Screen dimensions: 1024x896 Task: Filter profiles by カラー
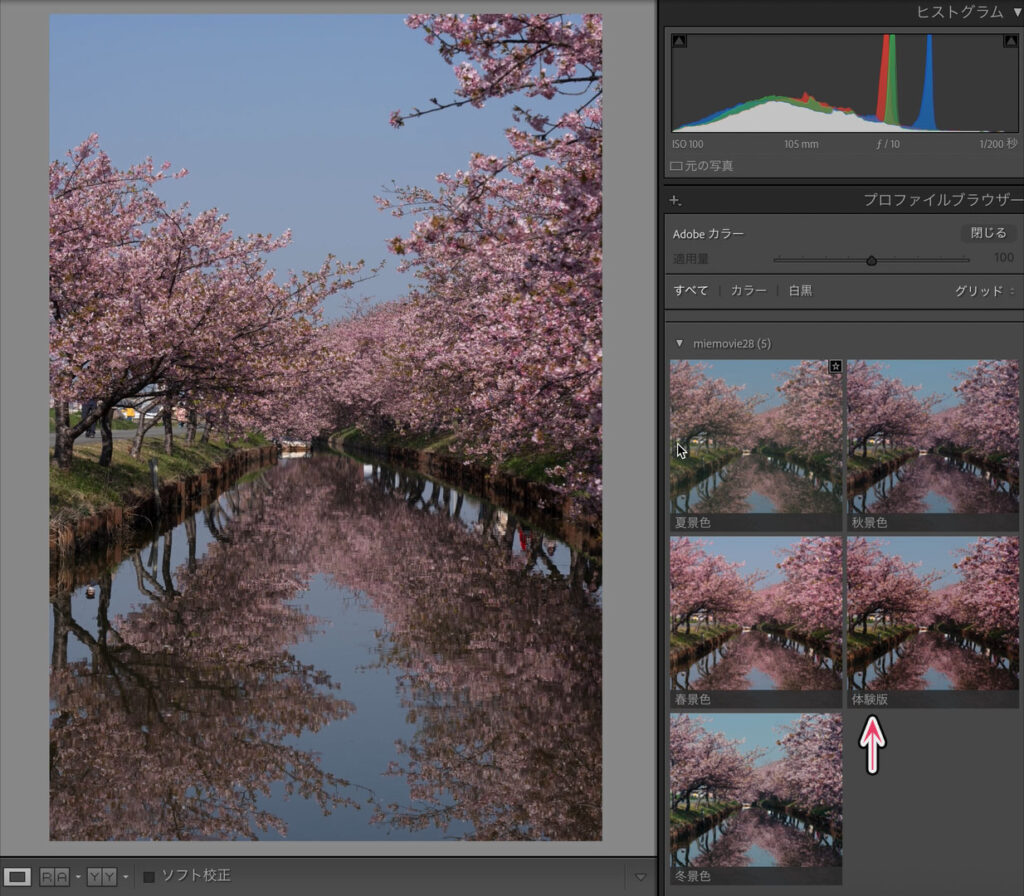point(748,291)
